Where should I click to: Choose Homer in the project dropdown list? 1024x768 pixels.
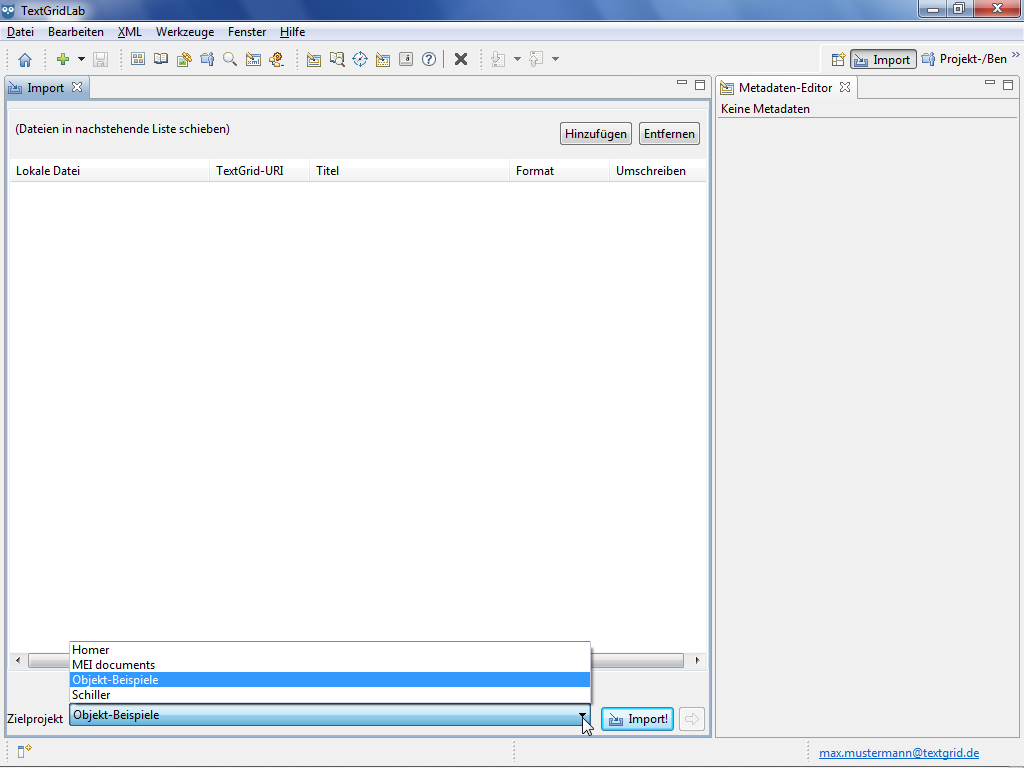coord(91,650)
